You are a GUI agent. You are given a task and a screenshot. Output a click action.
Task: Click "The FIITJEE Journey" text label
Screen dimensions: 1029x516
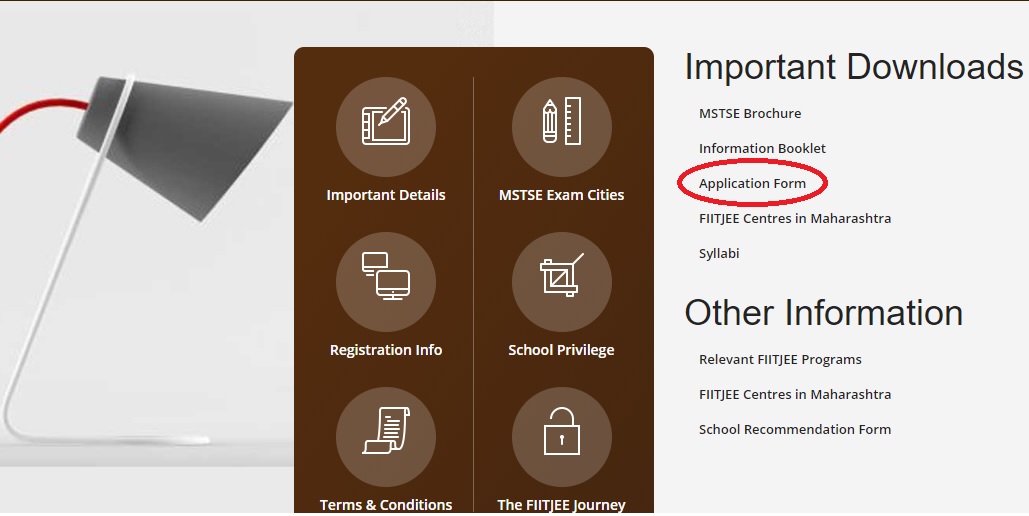pyautogui.click(x=561, y=505)
